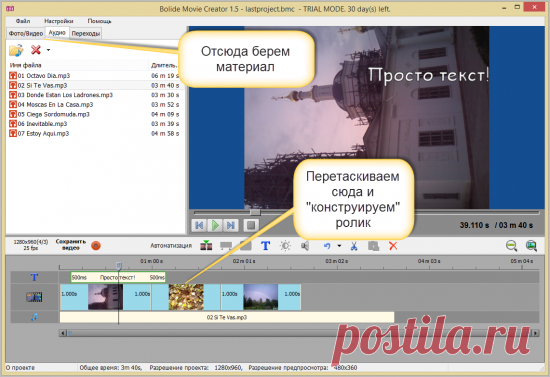Play the preview video
550x377 pixels.
click(x=215, y=225)
